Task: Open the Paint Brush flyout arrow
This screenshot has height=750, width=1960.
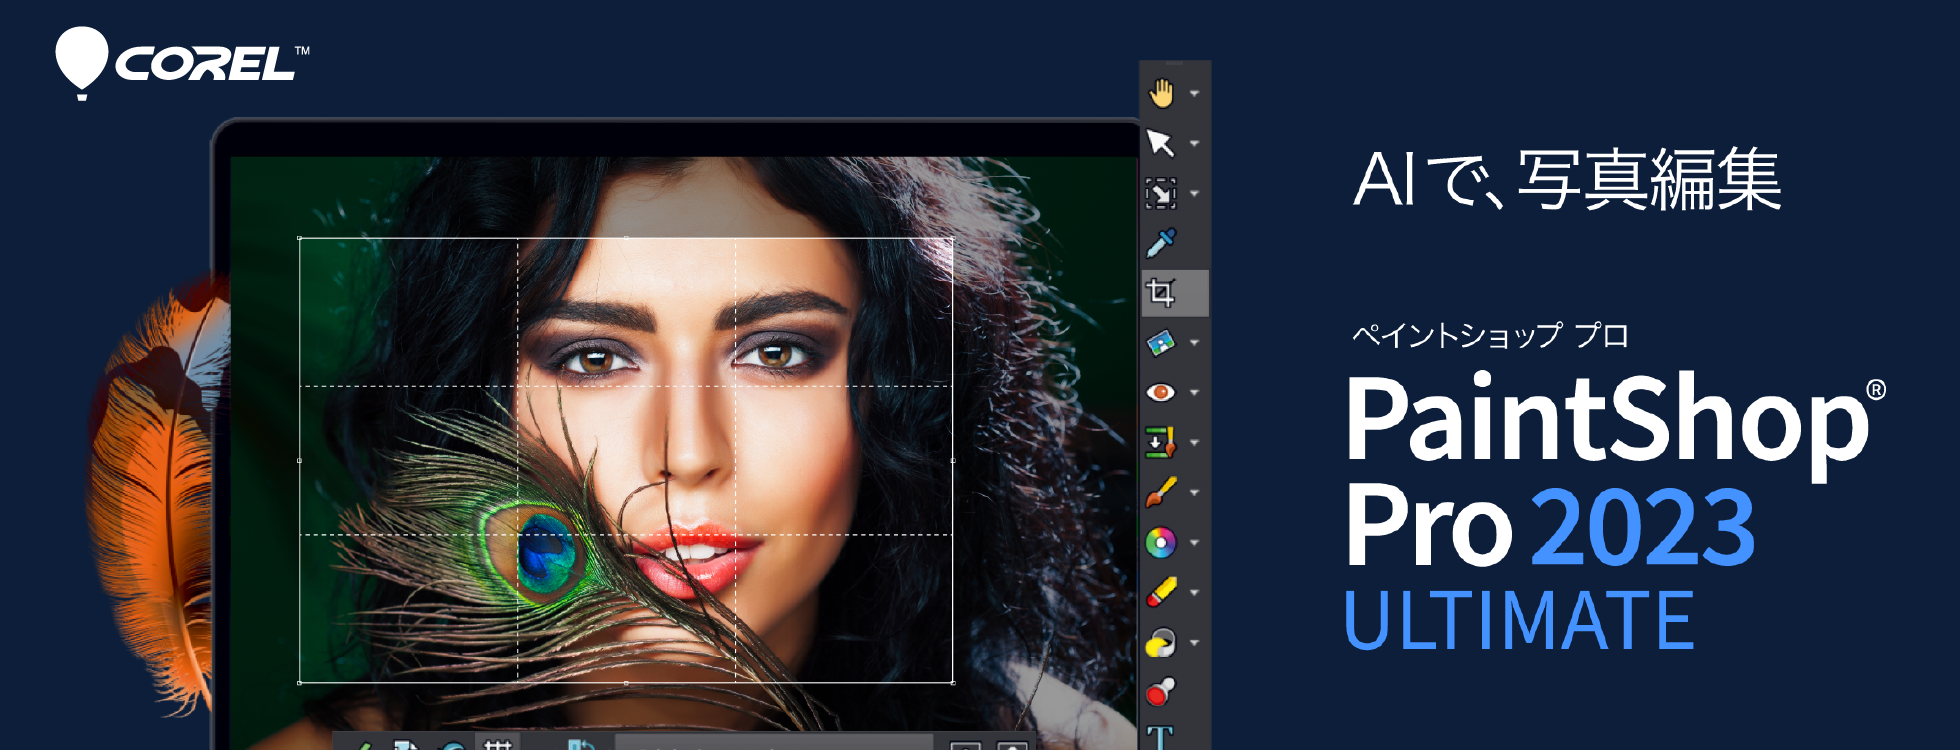Action: click(1194, 493)
